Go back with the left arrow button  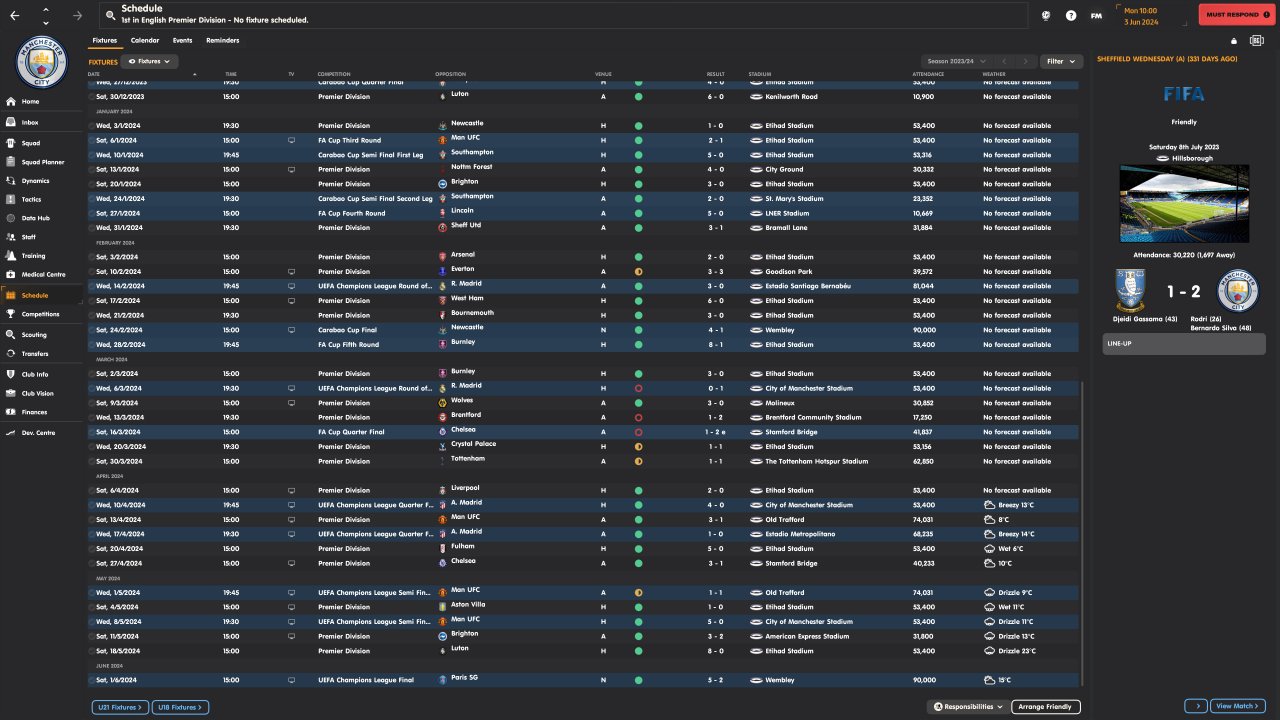14,15
